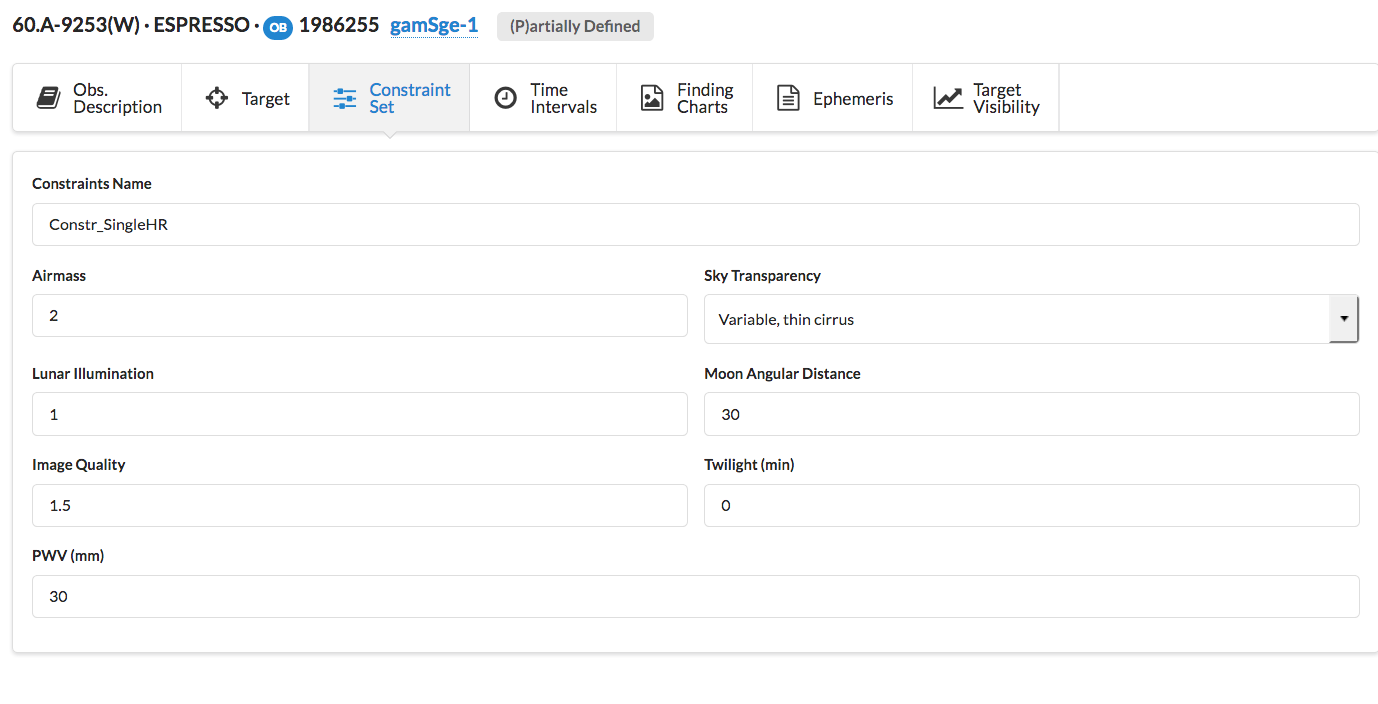The width and height of the screenshot is (1378, 704).
Task: Click the book icon for Obs. Description
Action: (48, 98)
